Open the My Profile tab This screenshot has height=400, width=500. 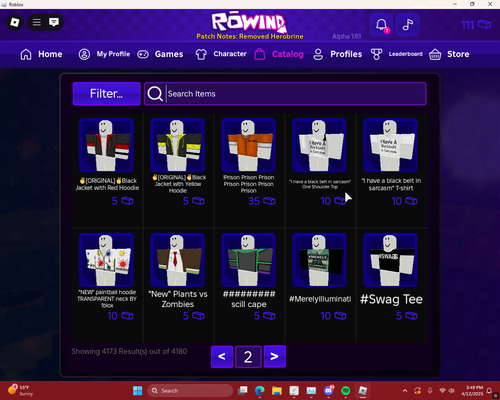click(113, 54)
